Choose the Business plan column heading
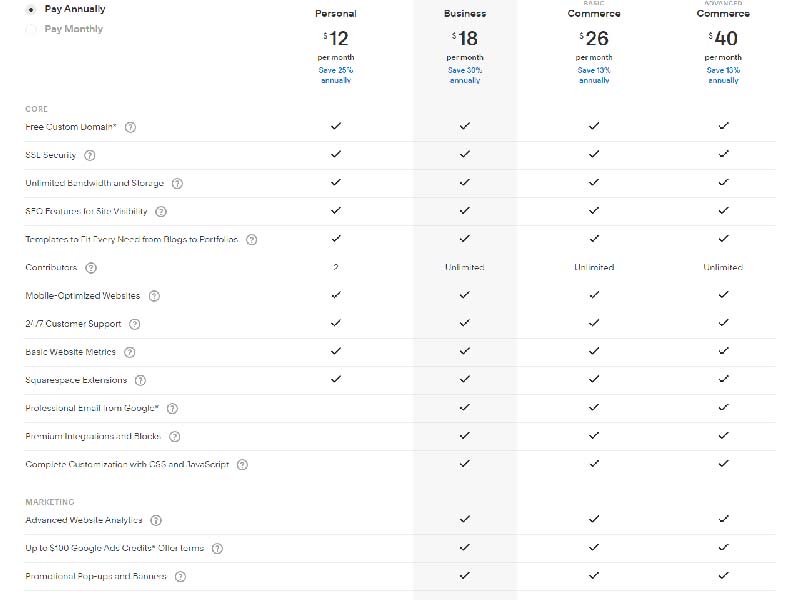 pos(465,14)
